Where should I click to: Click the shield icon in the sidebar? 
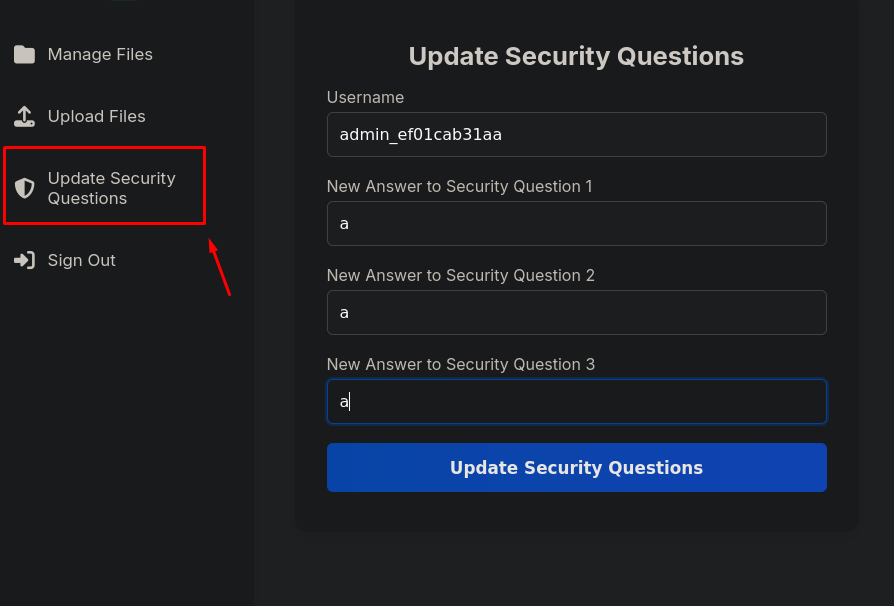[x=25, y=188]
